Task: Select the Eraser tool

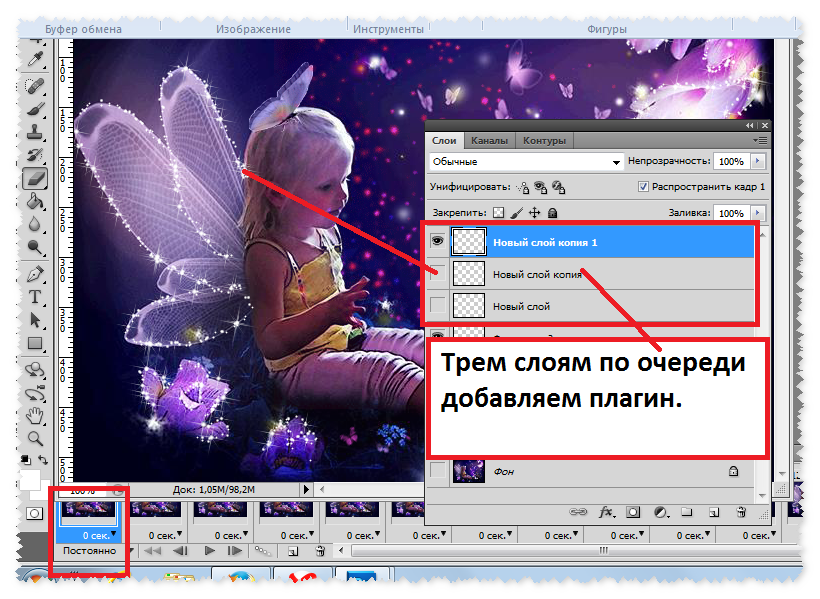Action: (35, 178)
